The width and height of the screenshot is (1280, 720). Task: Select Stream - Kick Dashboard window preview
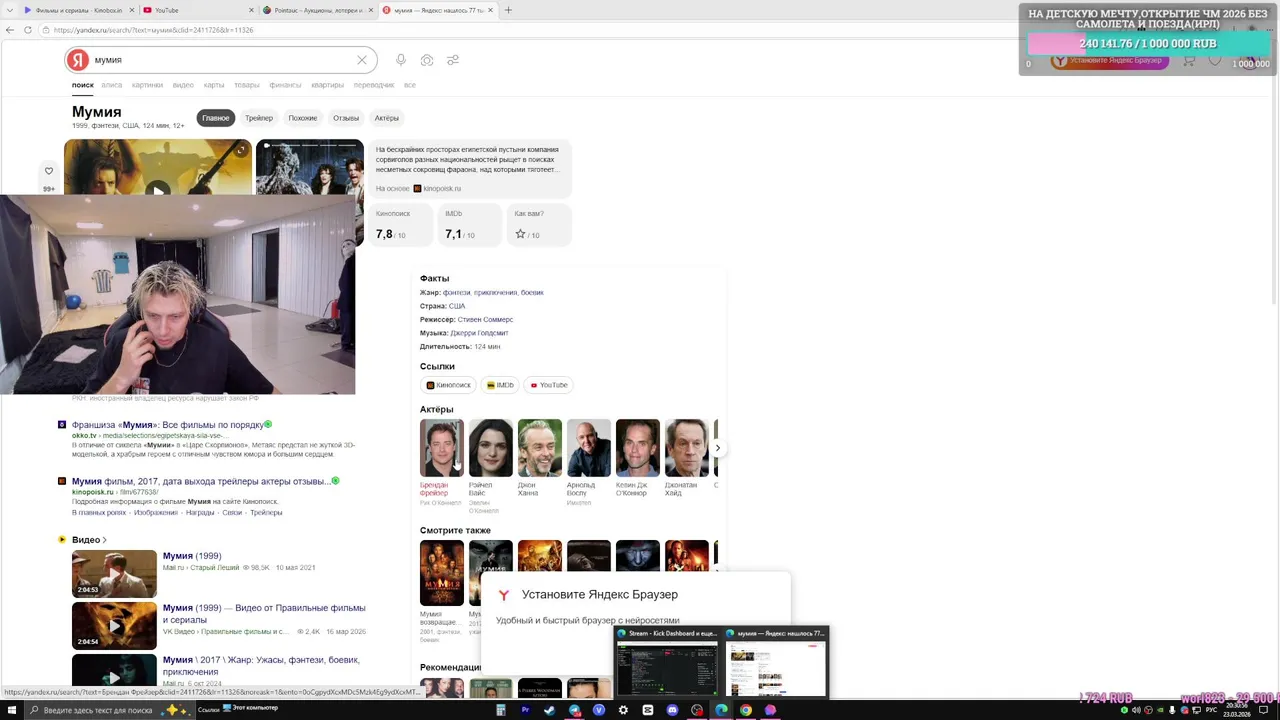[667, 662]
